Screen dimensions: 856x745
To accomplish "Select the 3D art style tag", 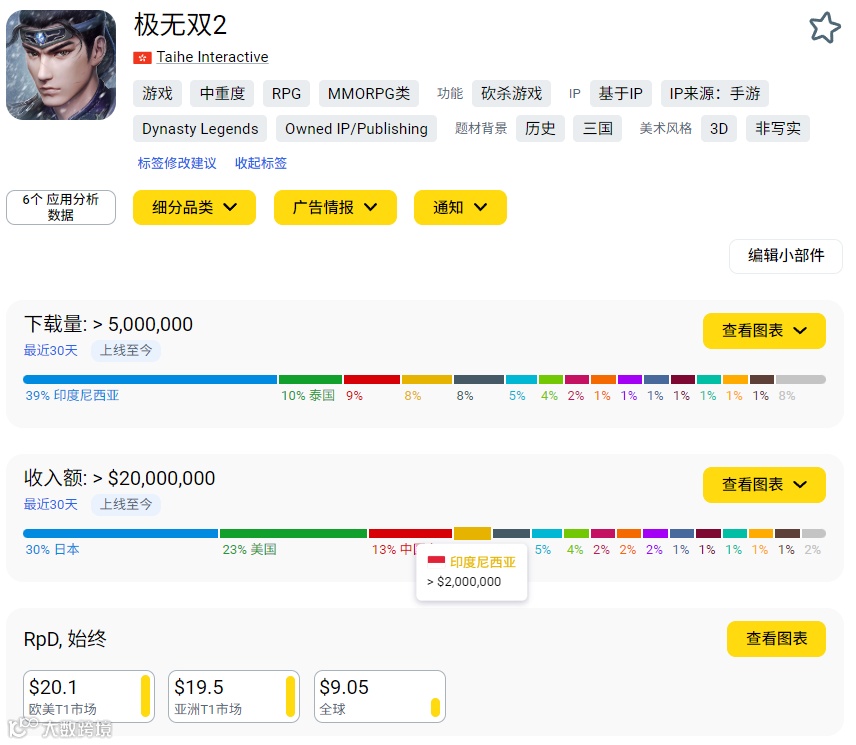I will click(x=719, y=128).
